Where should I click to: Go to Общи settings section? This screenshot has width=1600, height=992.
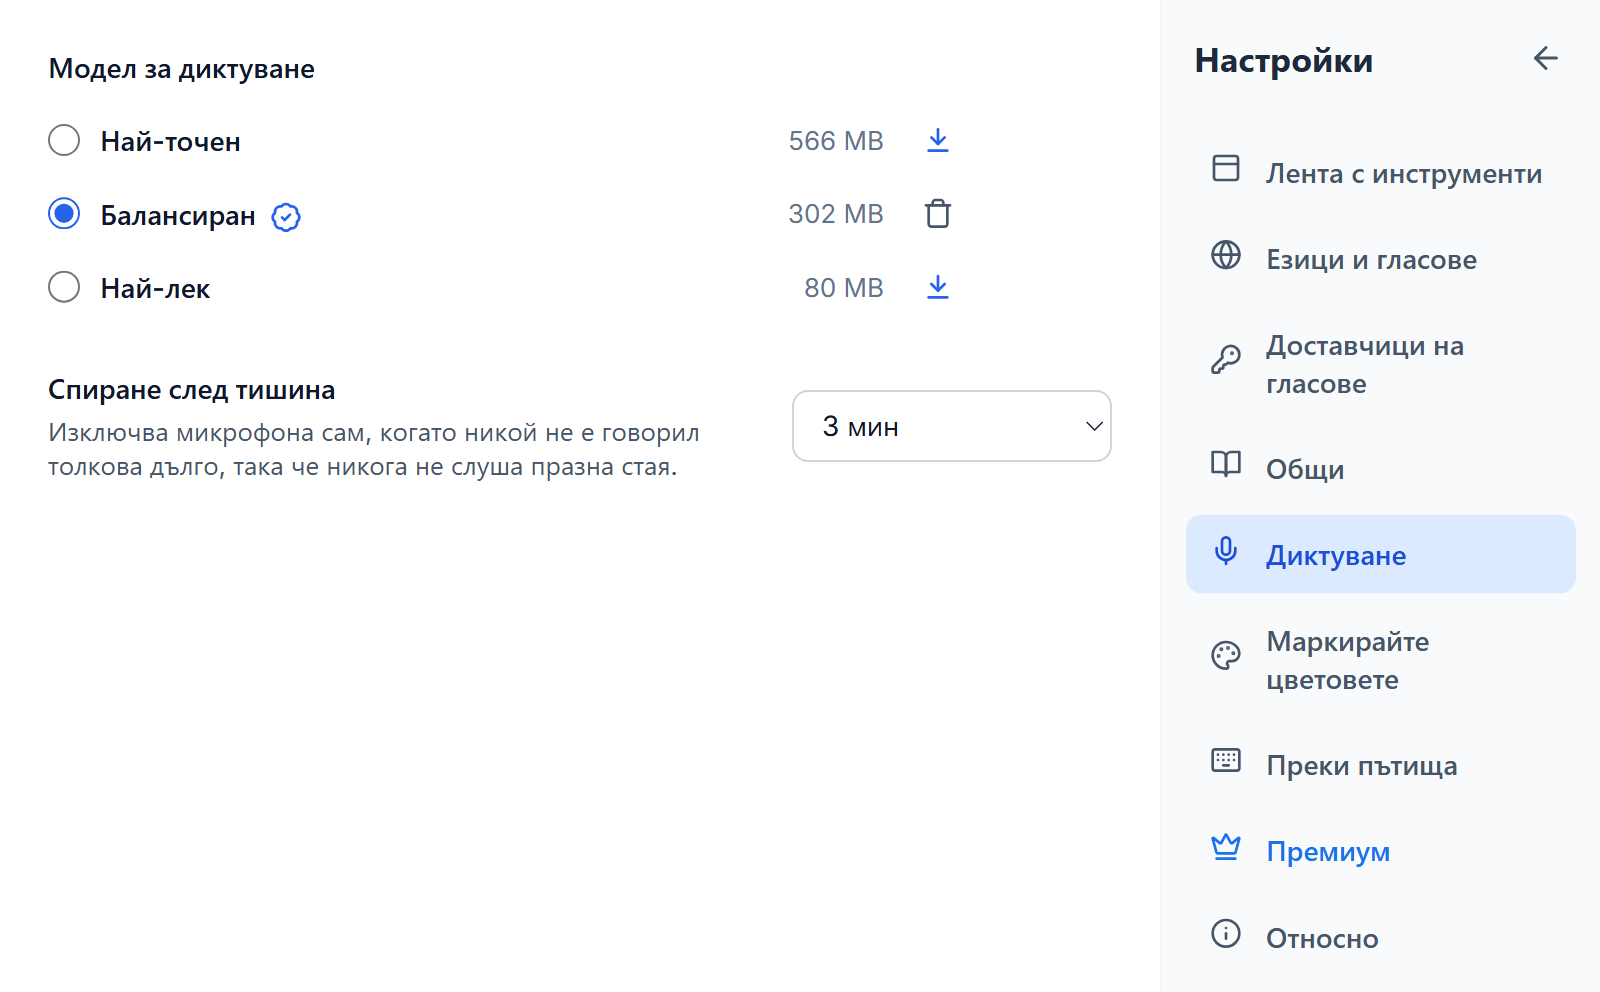coord(1380,469)
